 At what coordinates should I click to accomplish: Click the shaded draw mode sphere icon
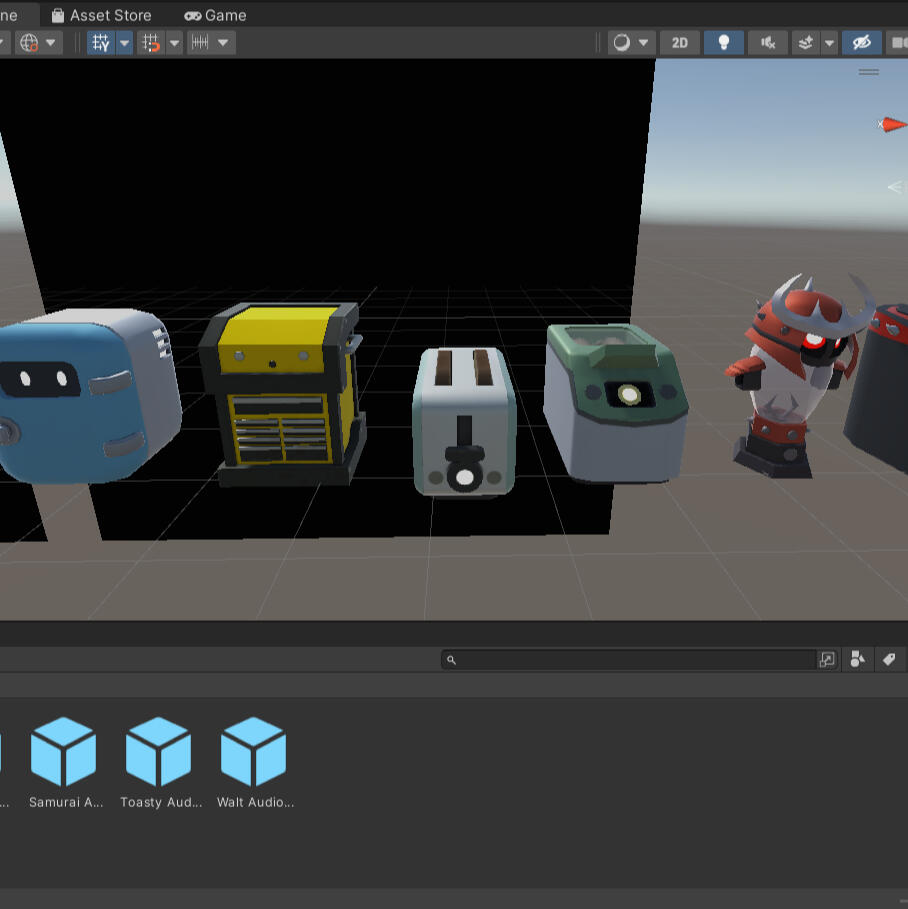pos(622,42)
